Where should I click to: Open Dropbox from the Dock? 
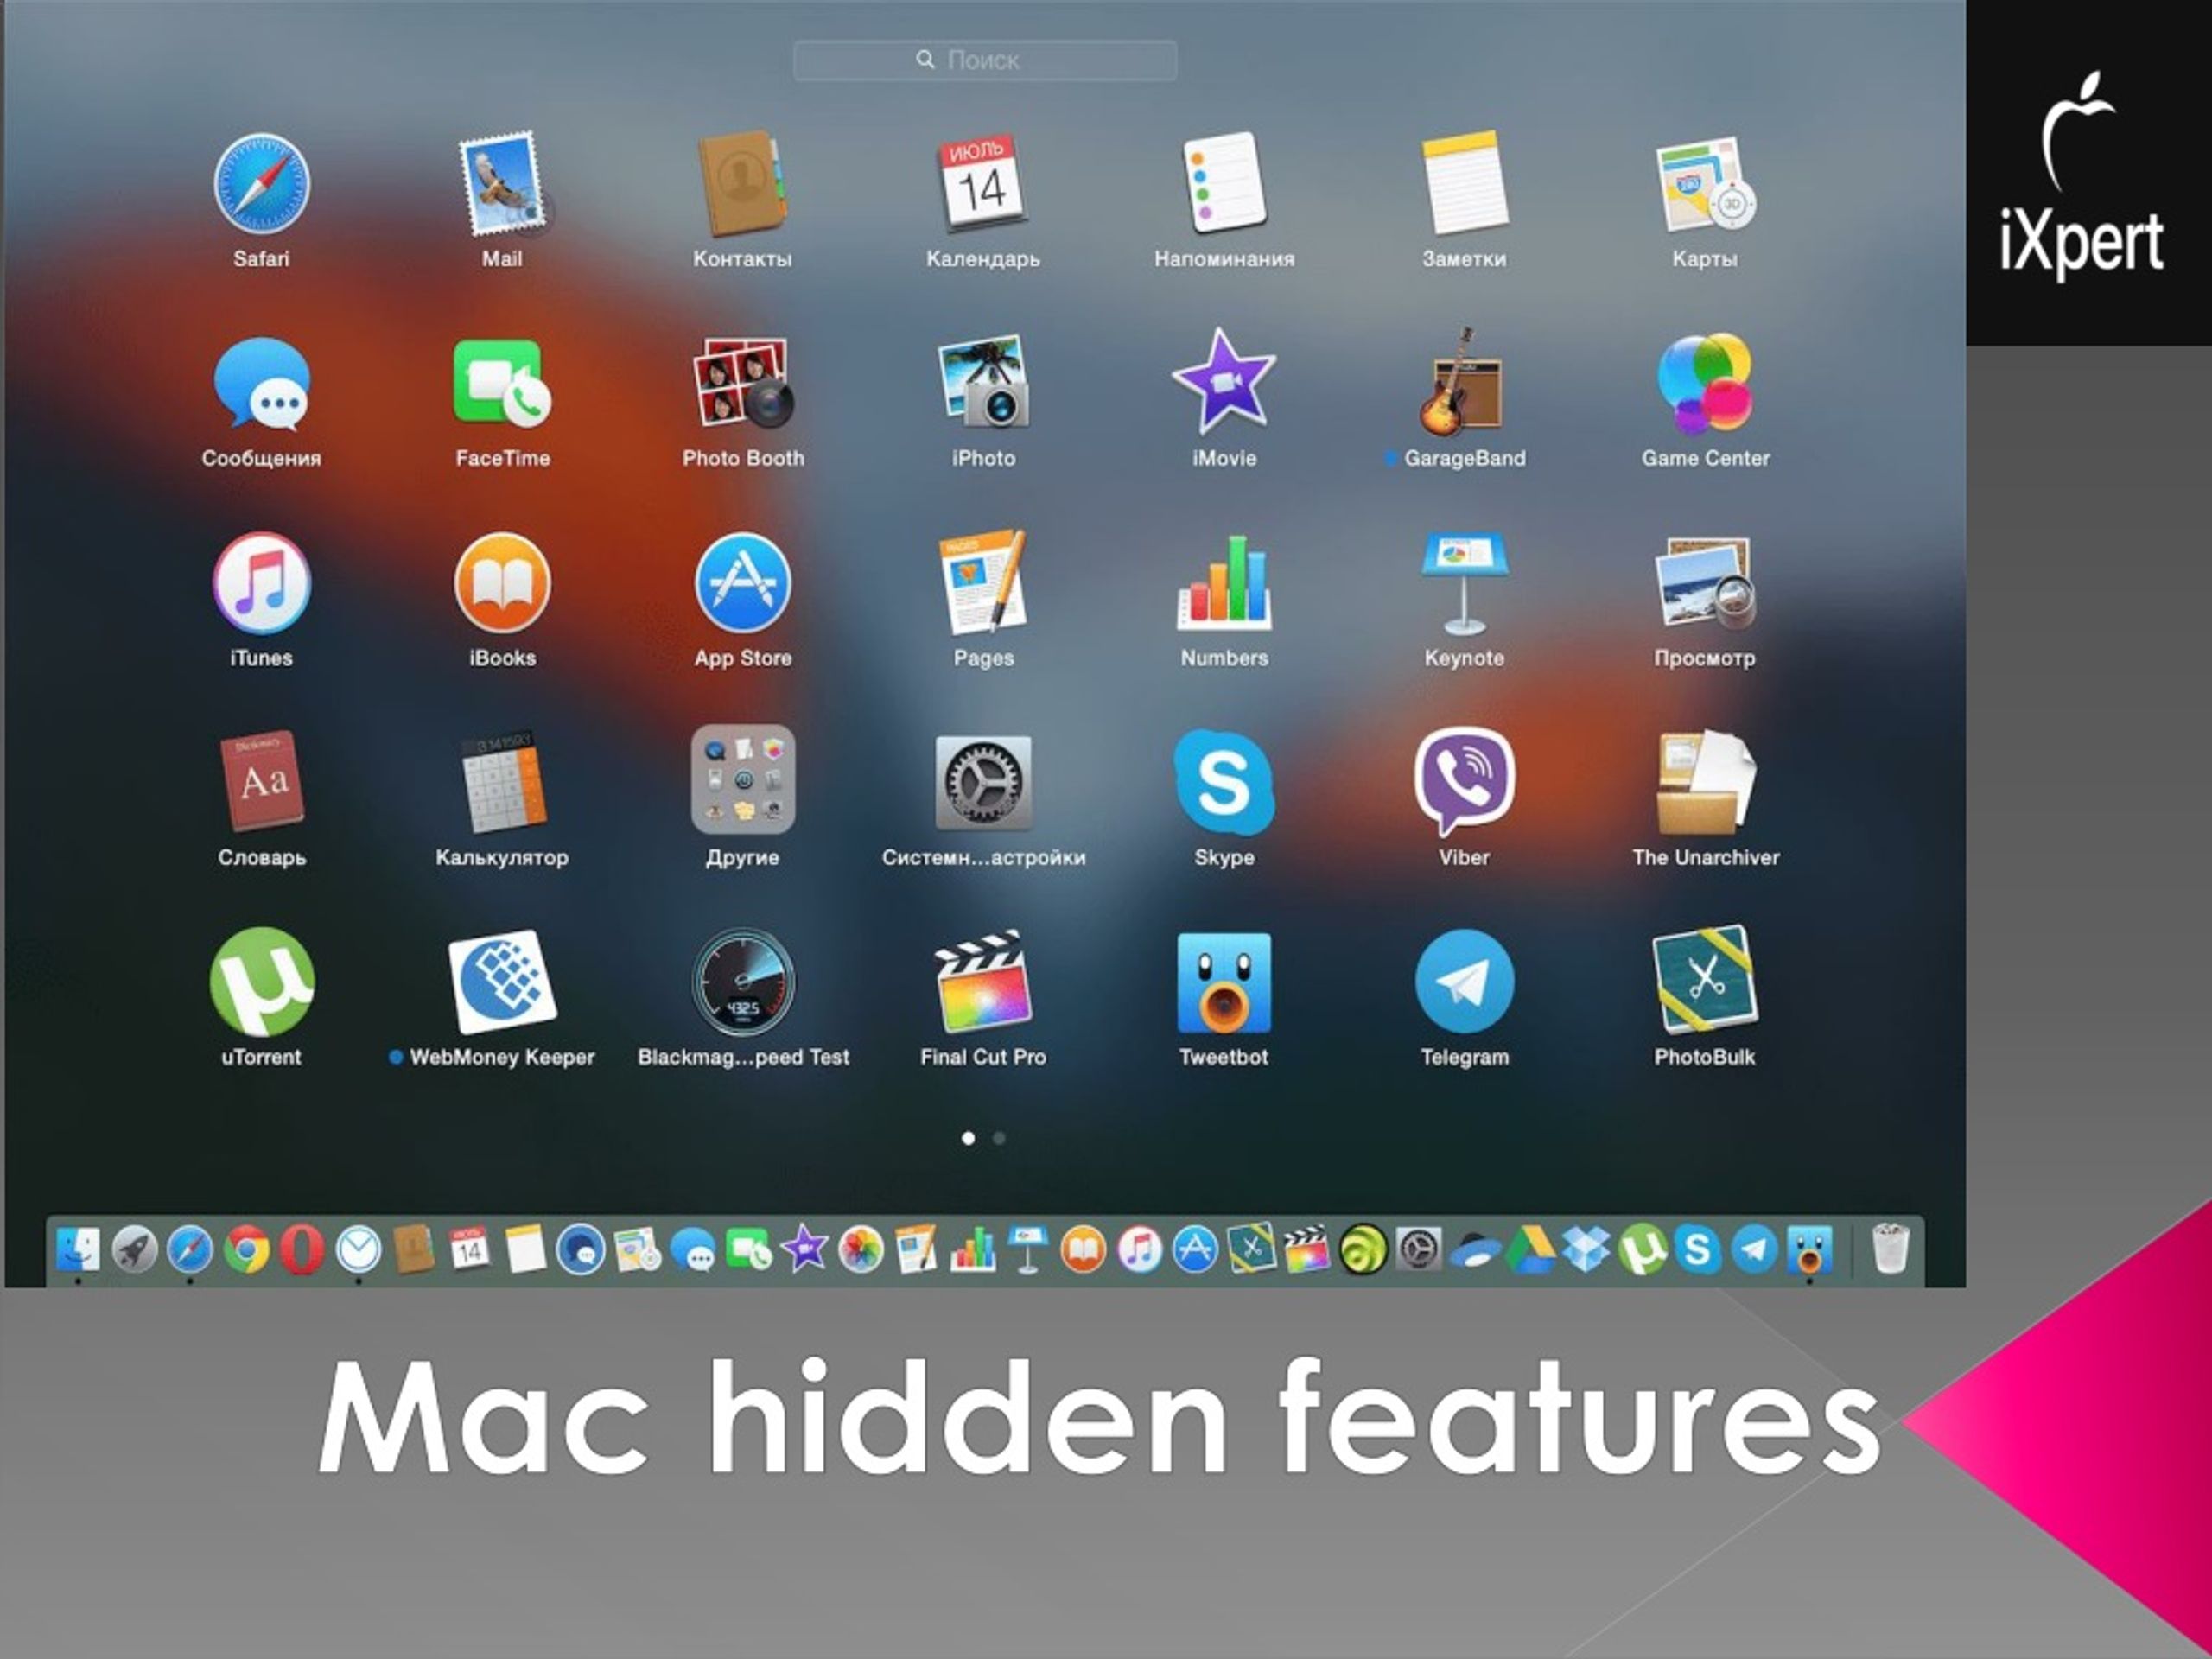[x=1586, y=1249]
